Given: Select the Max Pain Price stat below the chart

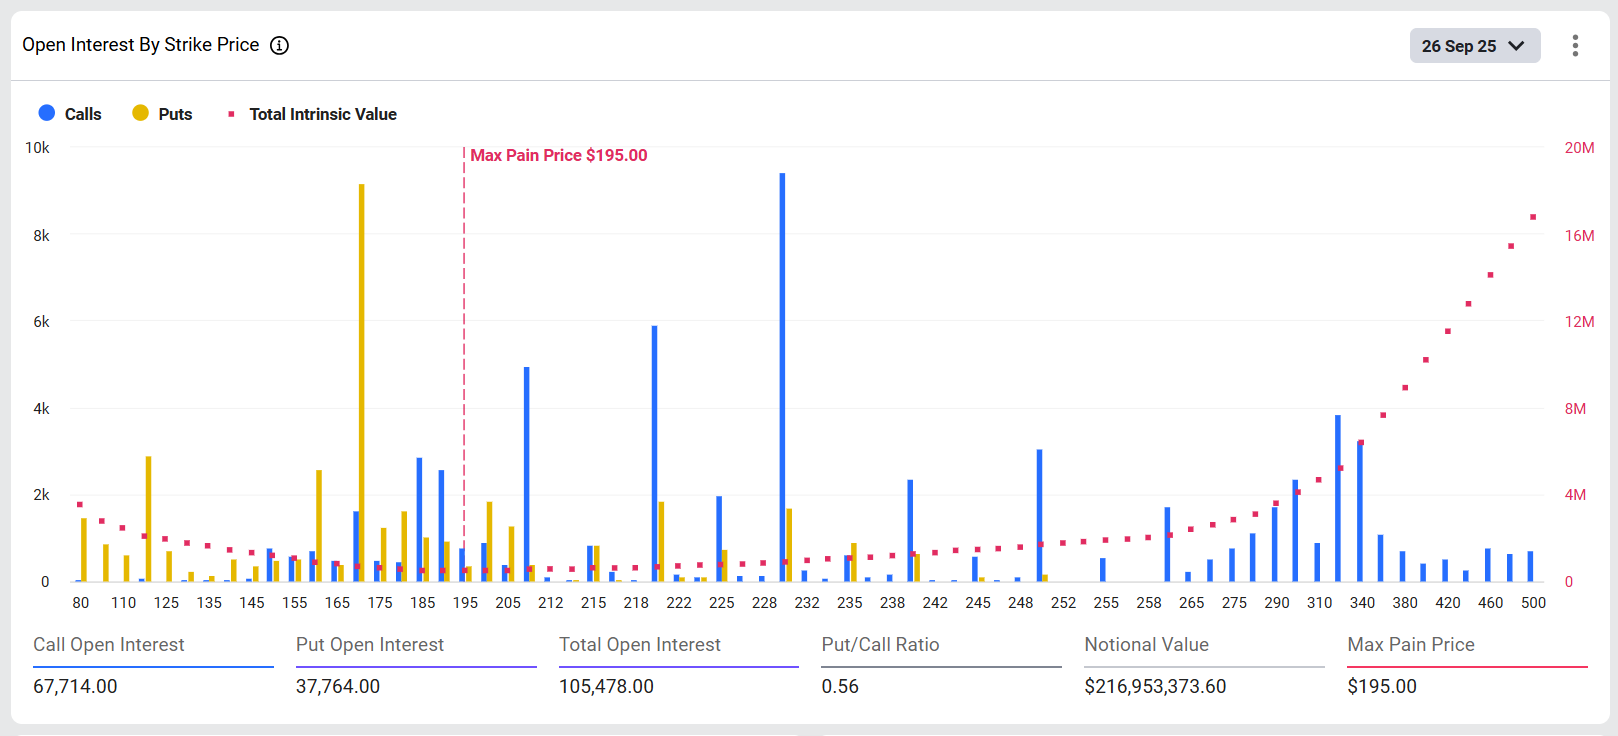Looking at the screenshot, I should pos(1410,645).
